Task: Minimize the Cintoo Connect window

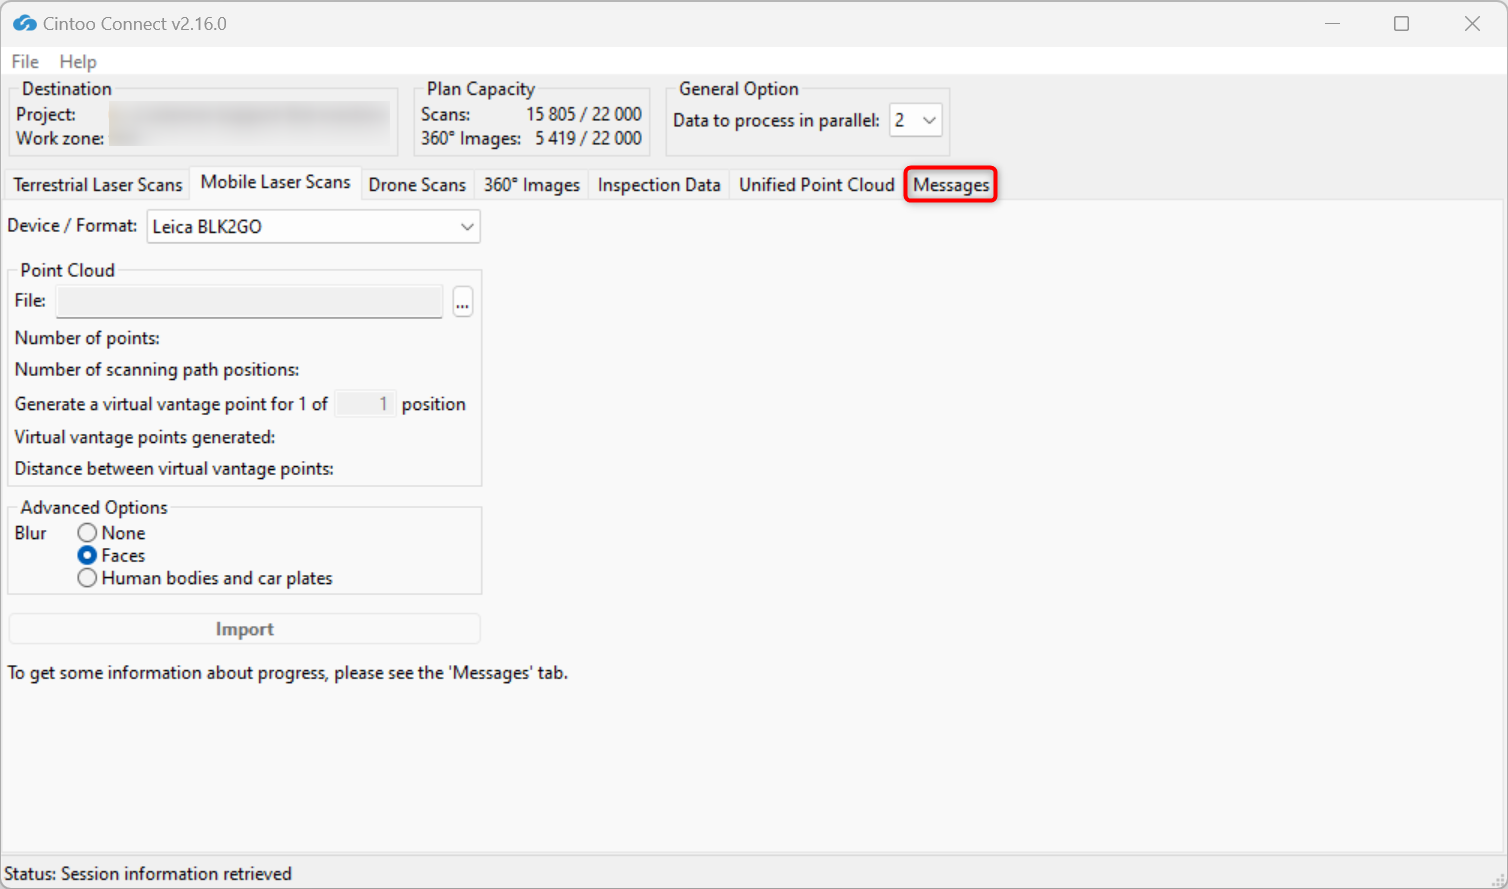Action: 1332,23
